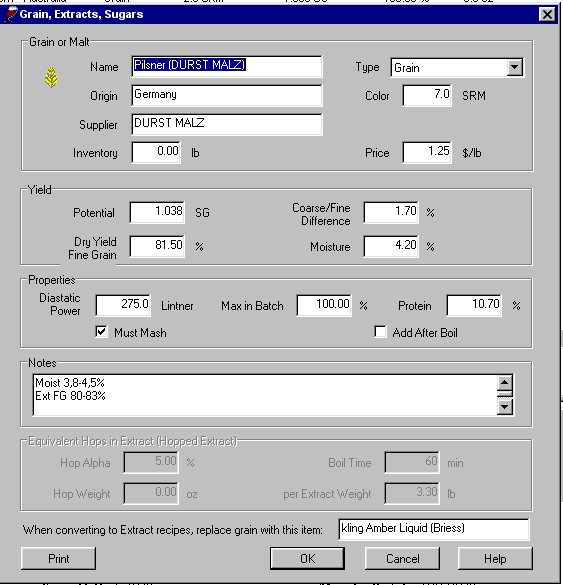Click the Max in Batch field 100.00

coord(324,306)
